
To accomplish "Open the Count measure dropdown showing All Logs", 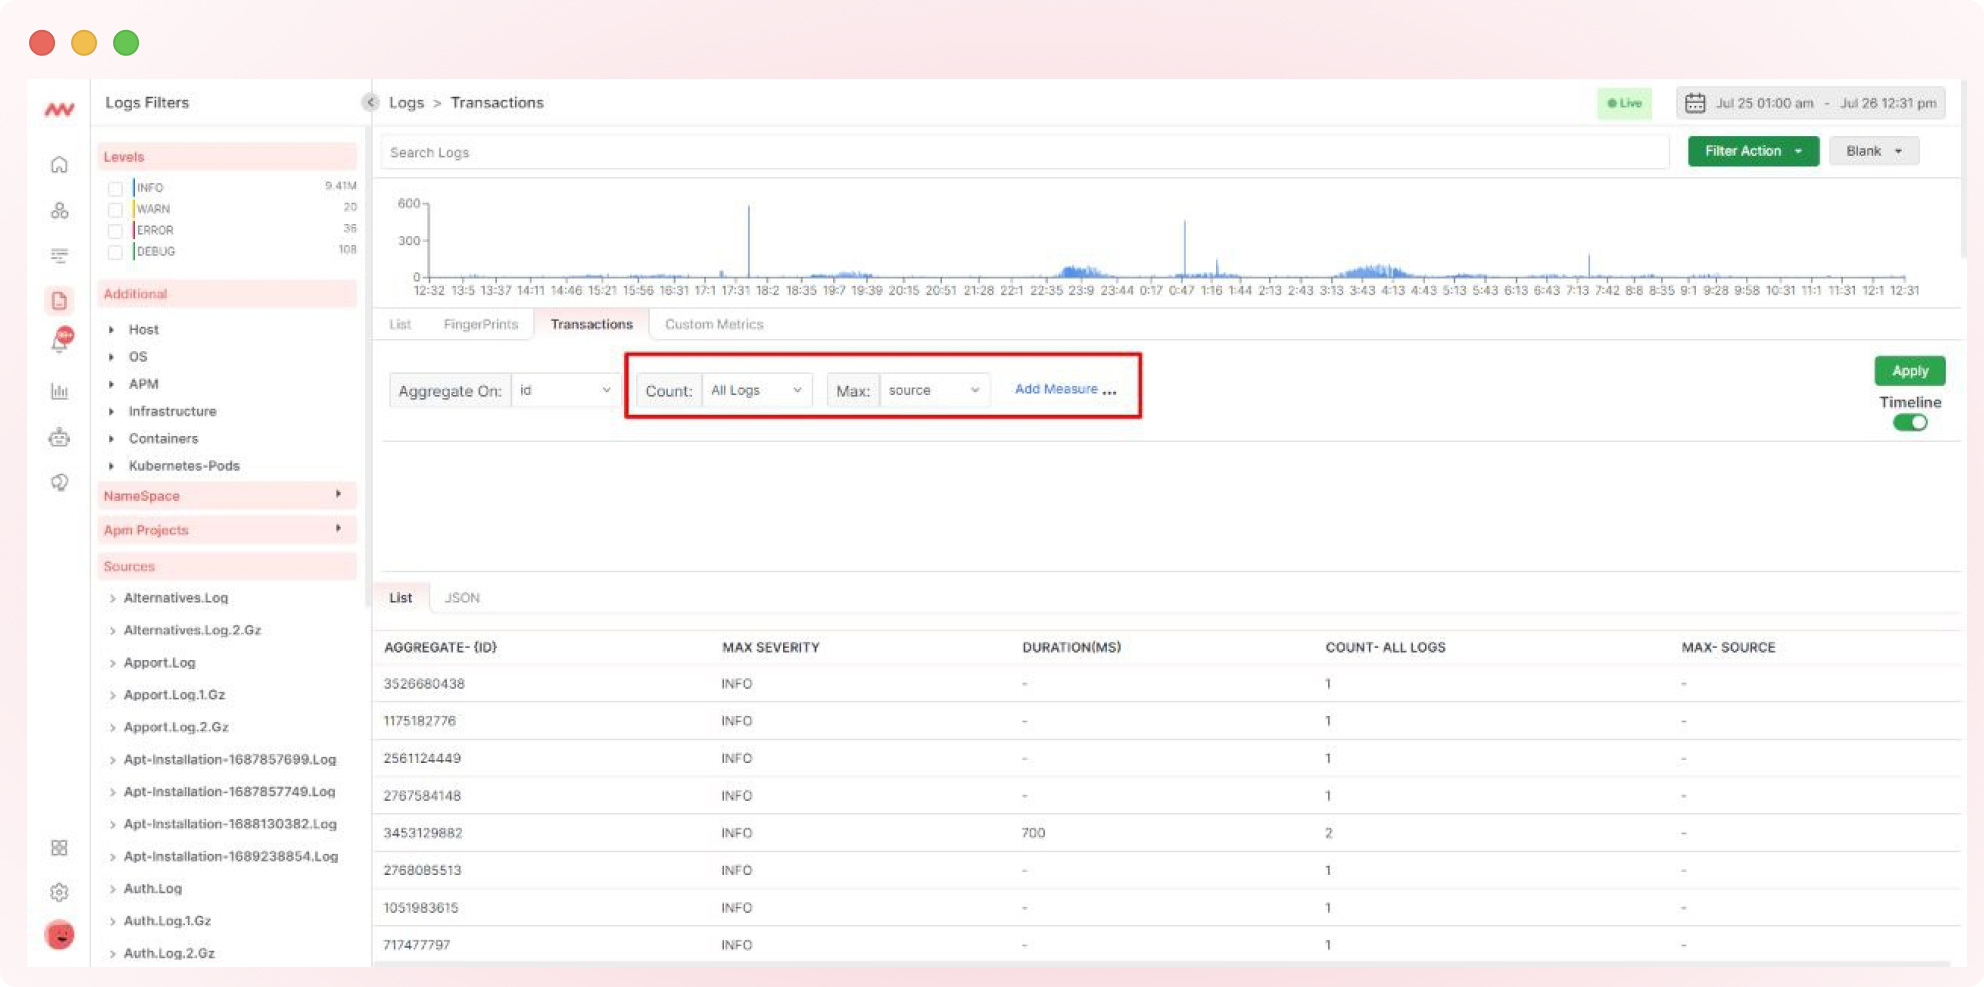I will pyautogui.click(x=757, y=390).
